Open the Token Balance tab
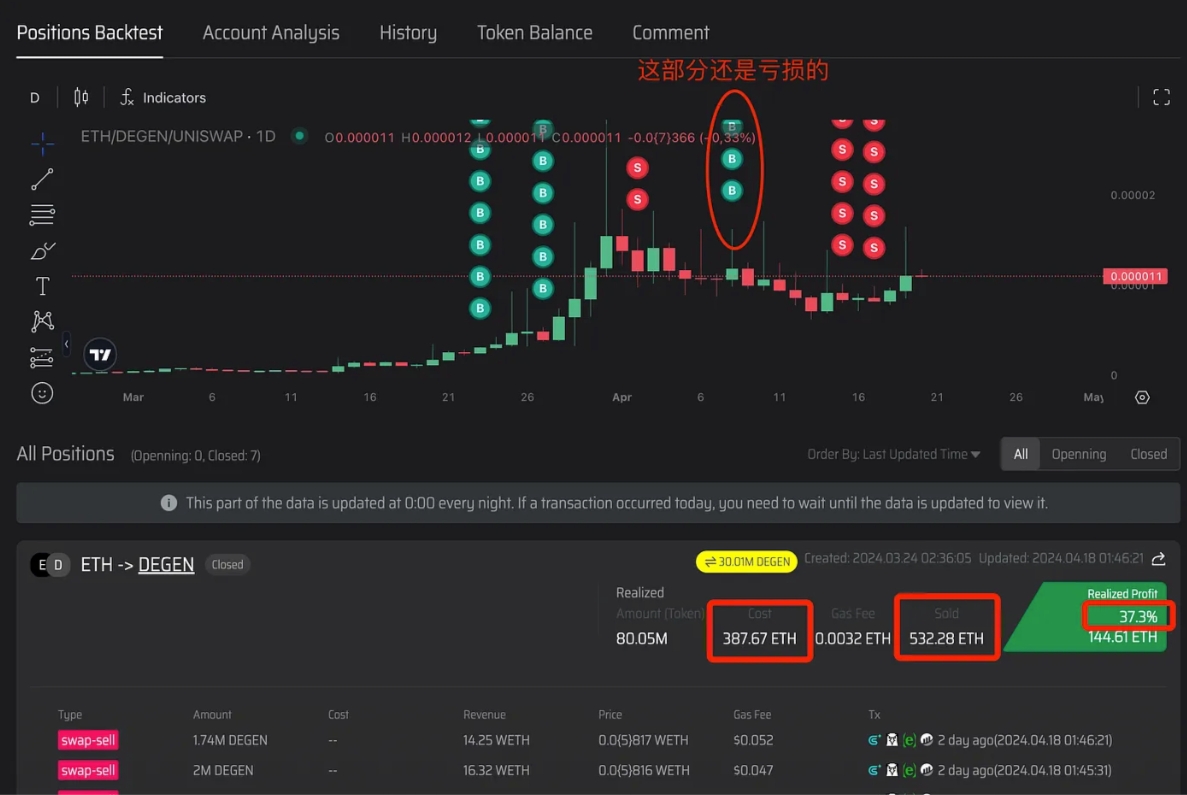This screenshot has width=1187, height=795. [534, 33]
